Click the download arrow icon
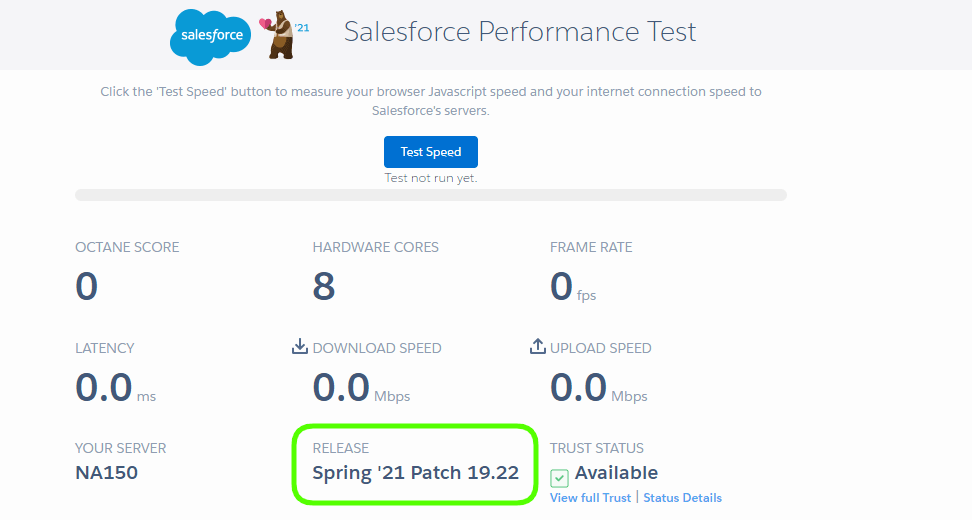Viewport: 972px width, 520px height. 299,346
